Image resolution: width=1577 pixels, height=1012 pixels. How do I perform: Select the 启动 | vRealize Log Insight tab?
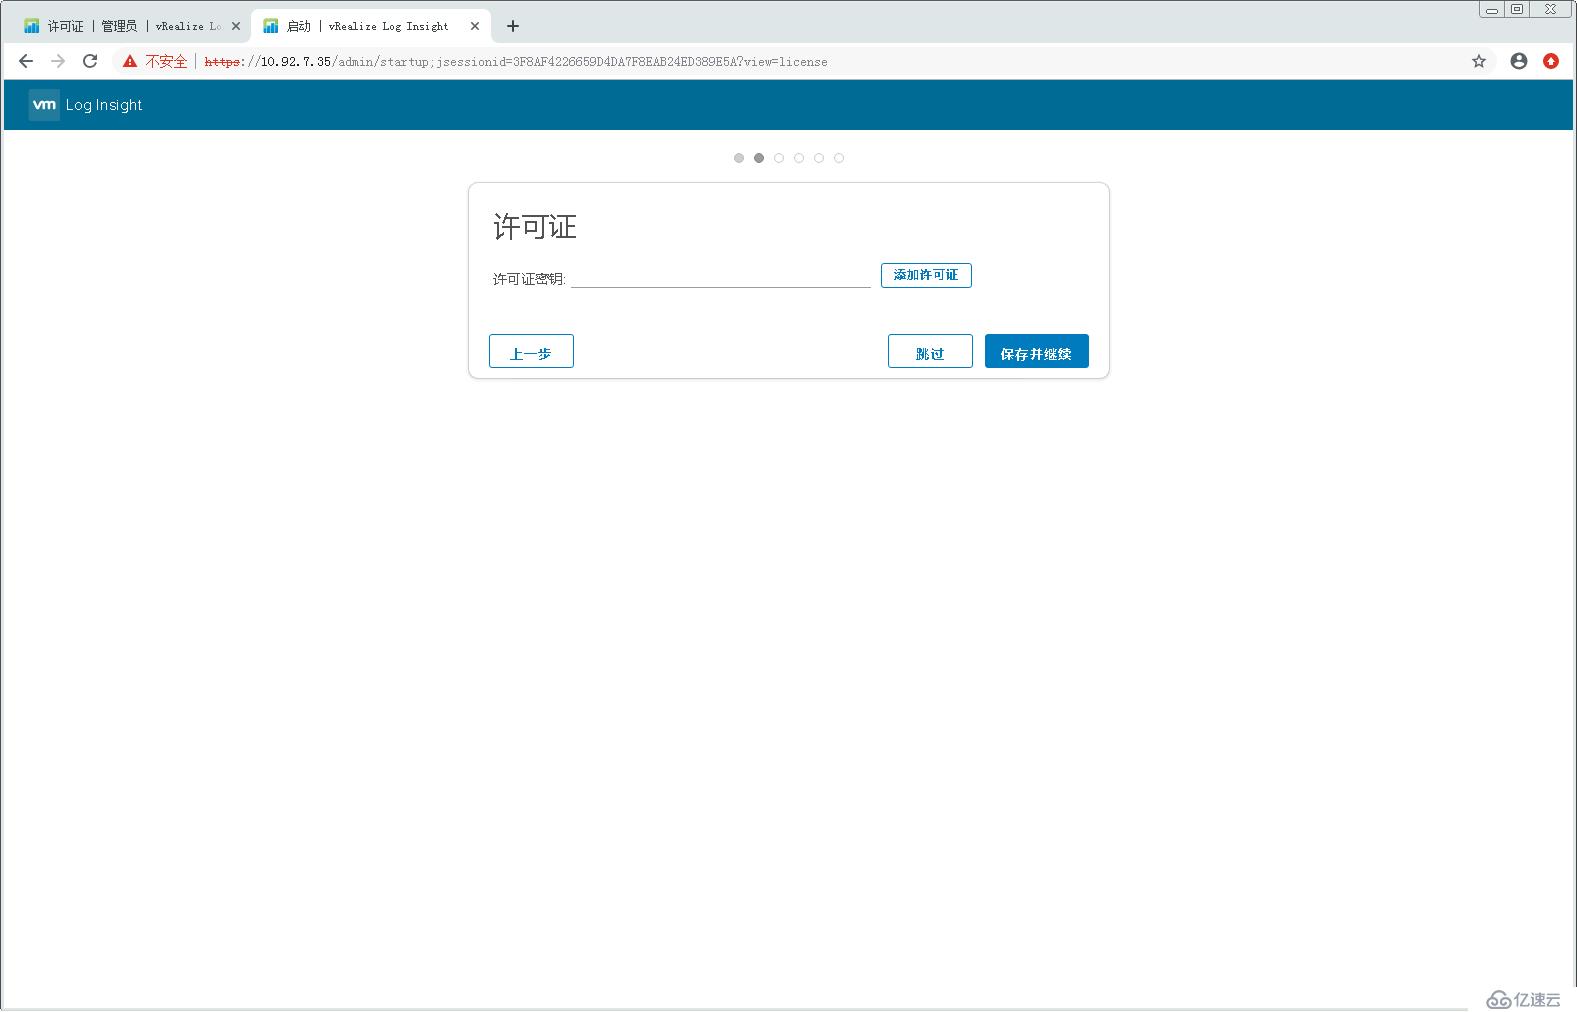371,26
